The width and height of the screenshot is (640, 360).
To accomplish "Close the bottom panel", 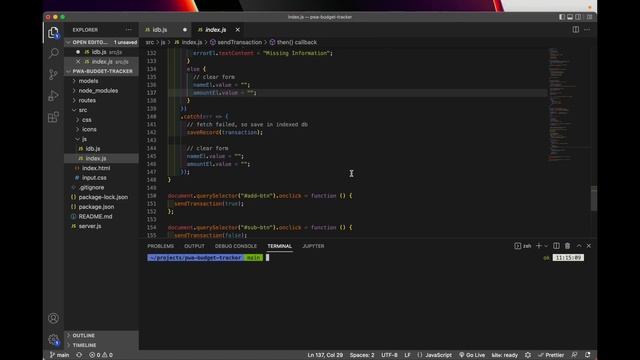I will point(589,246).
